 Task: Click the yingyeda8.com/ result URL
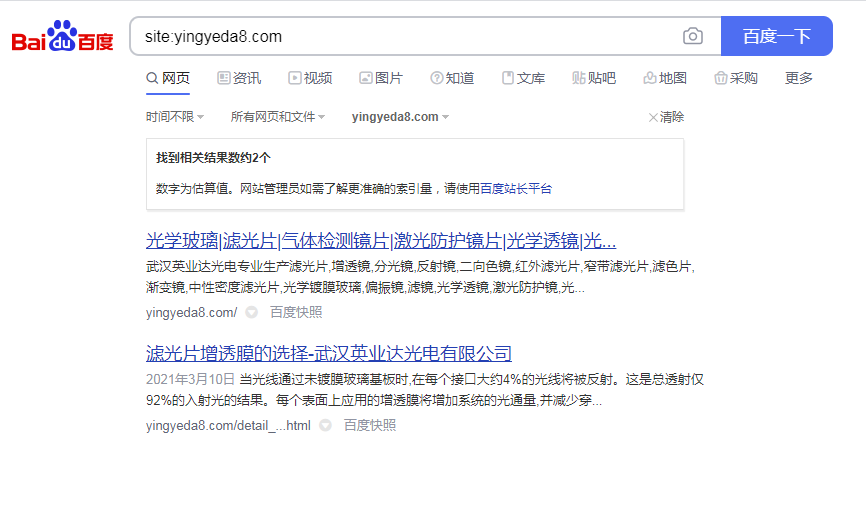click(192, 313)
